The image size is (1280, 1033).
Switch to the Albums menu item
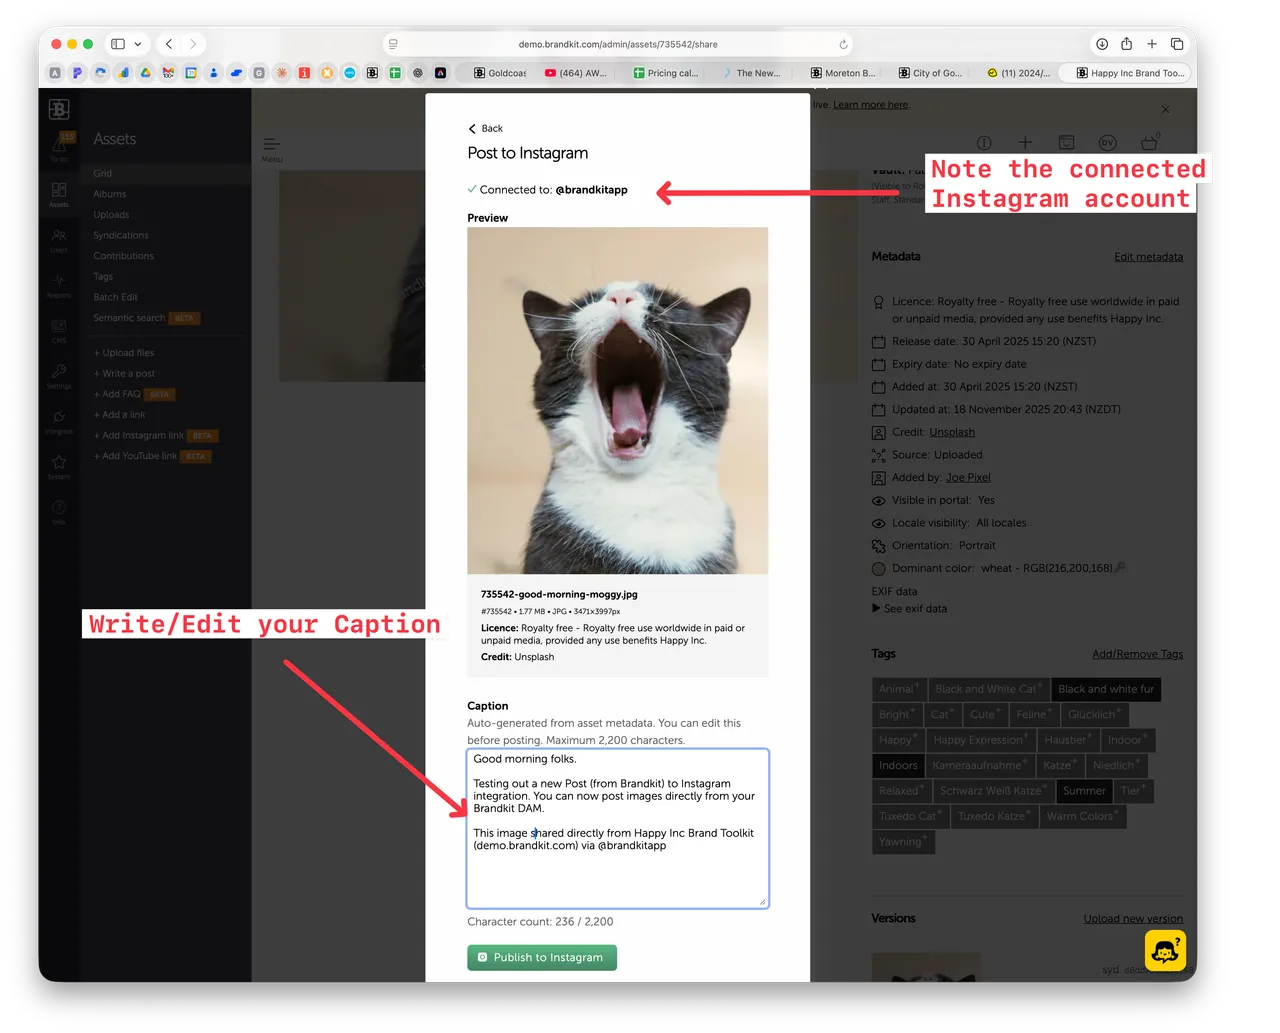coord(109,194)
